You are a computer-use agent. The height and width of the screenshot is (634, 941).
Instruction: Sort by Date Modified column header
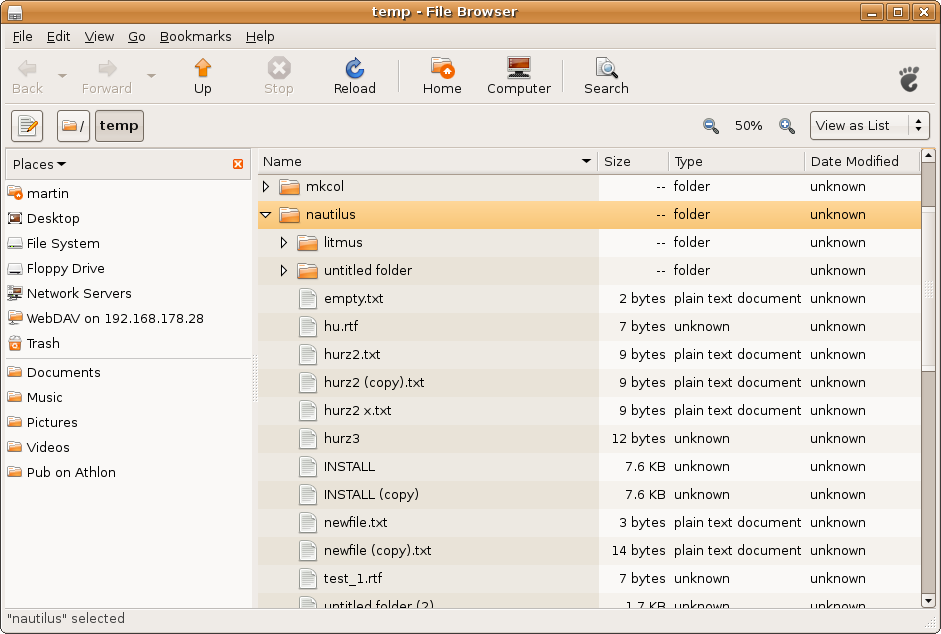click(x=854, y=161)
